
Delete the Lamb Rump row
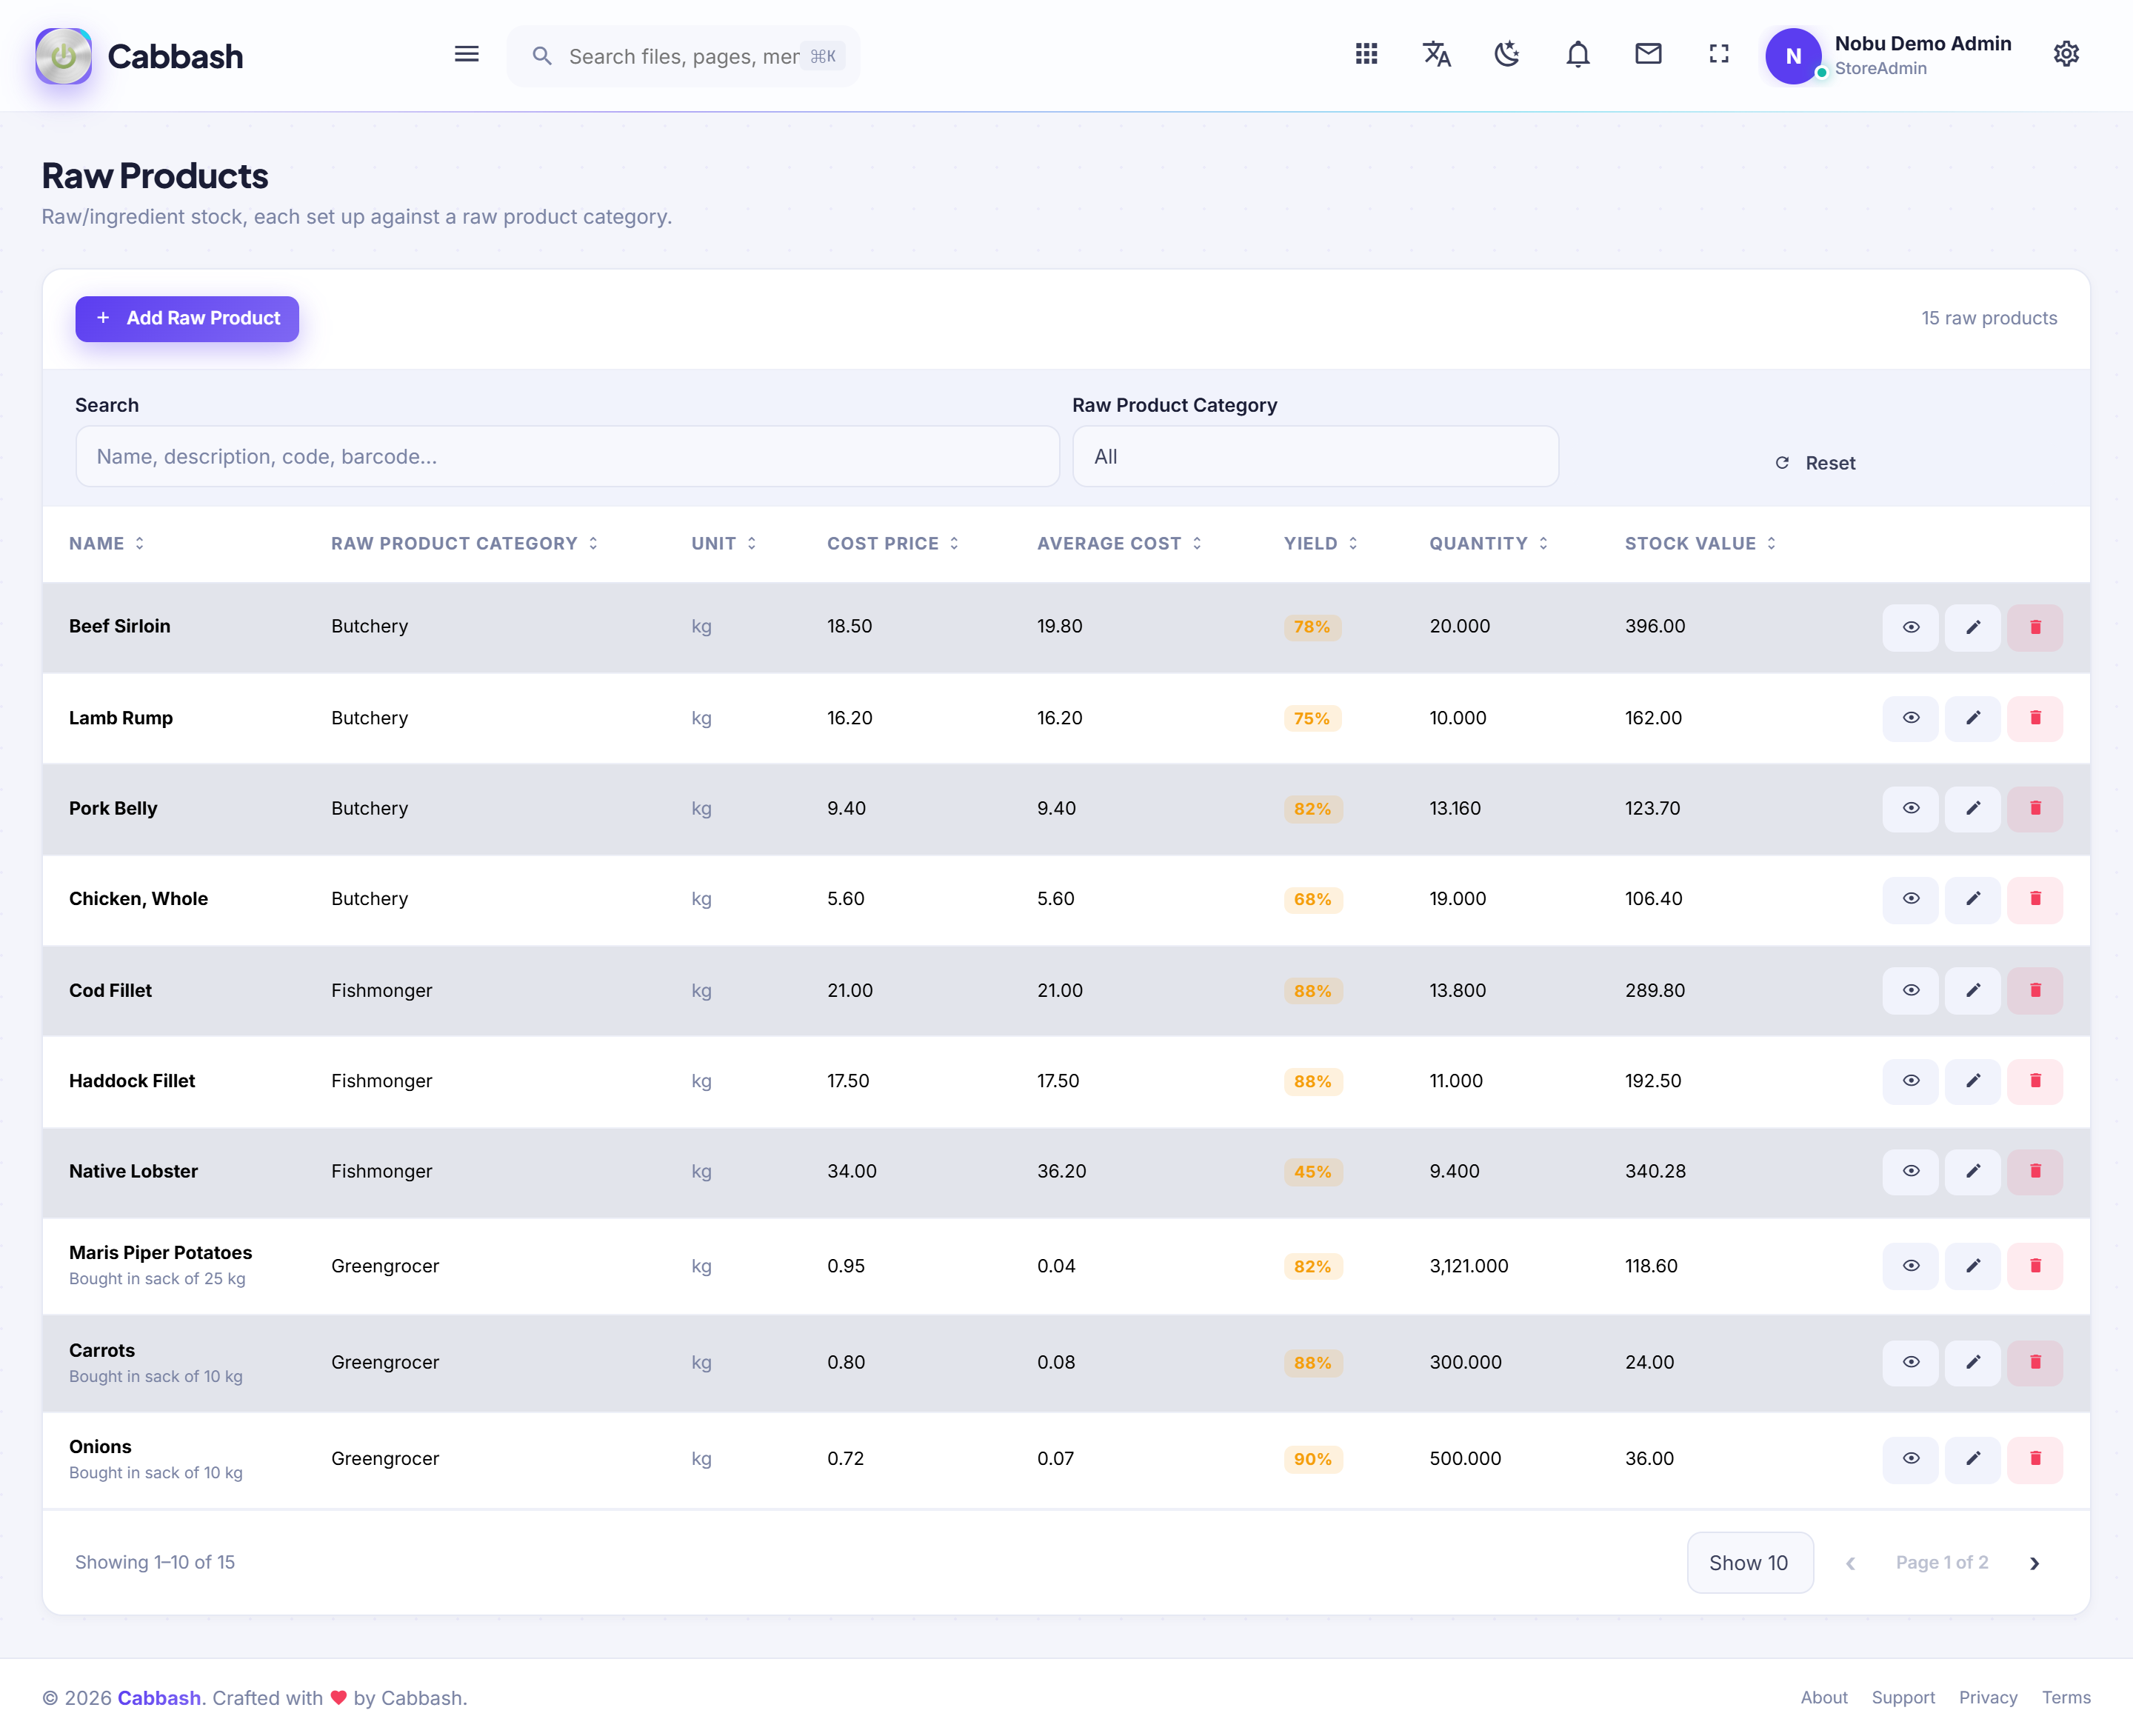pyautogui.click(x=2035, y=718)
